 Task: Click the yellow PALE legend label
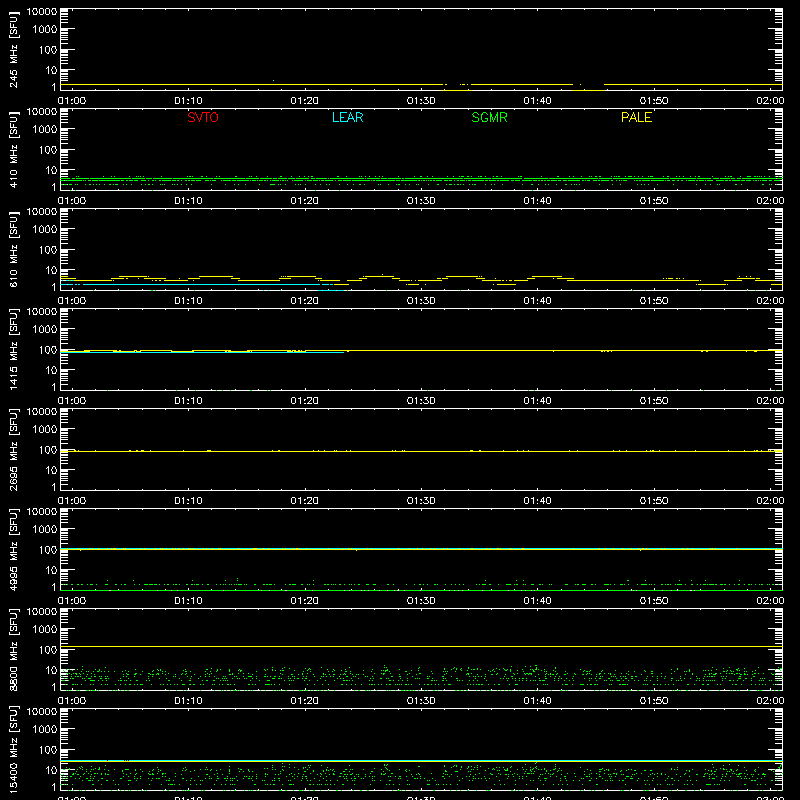(636, 117)
